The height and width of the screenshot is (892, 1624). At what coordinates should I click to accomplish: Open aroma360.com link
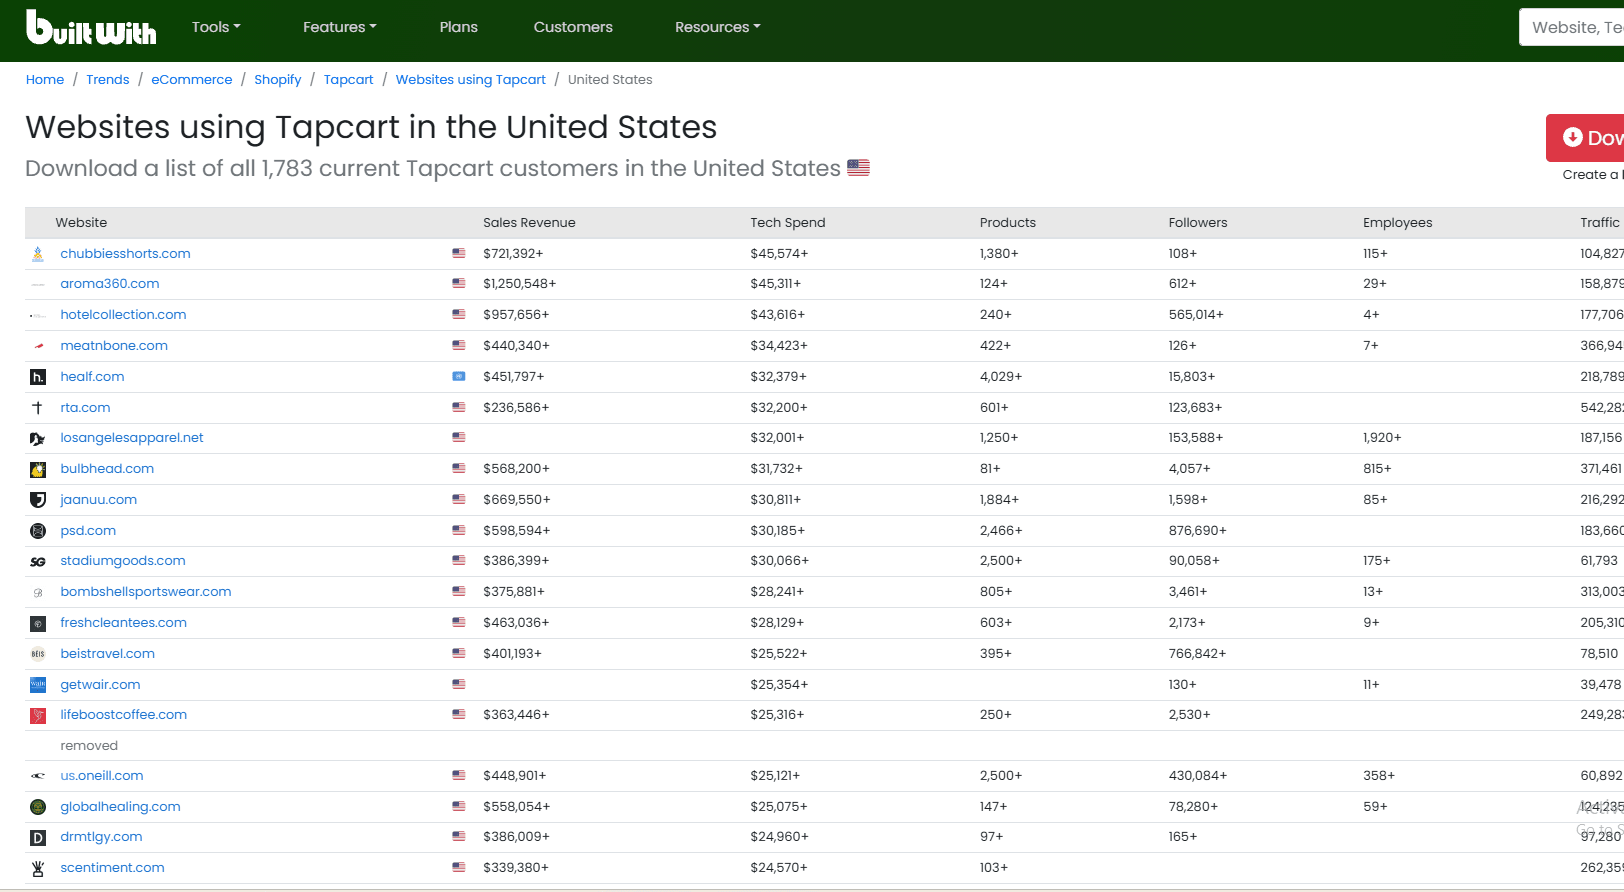[110, 284]
